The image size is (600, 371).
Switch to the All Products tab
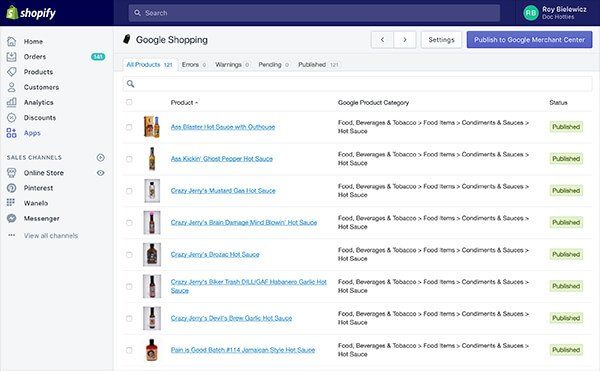pyautogui.click(x=149, y=65)
